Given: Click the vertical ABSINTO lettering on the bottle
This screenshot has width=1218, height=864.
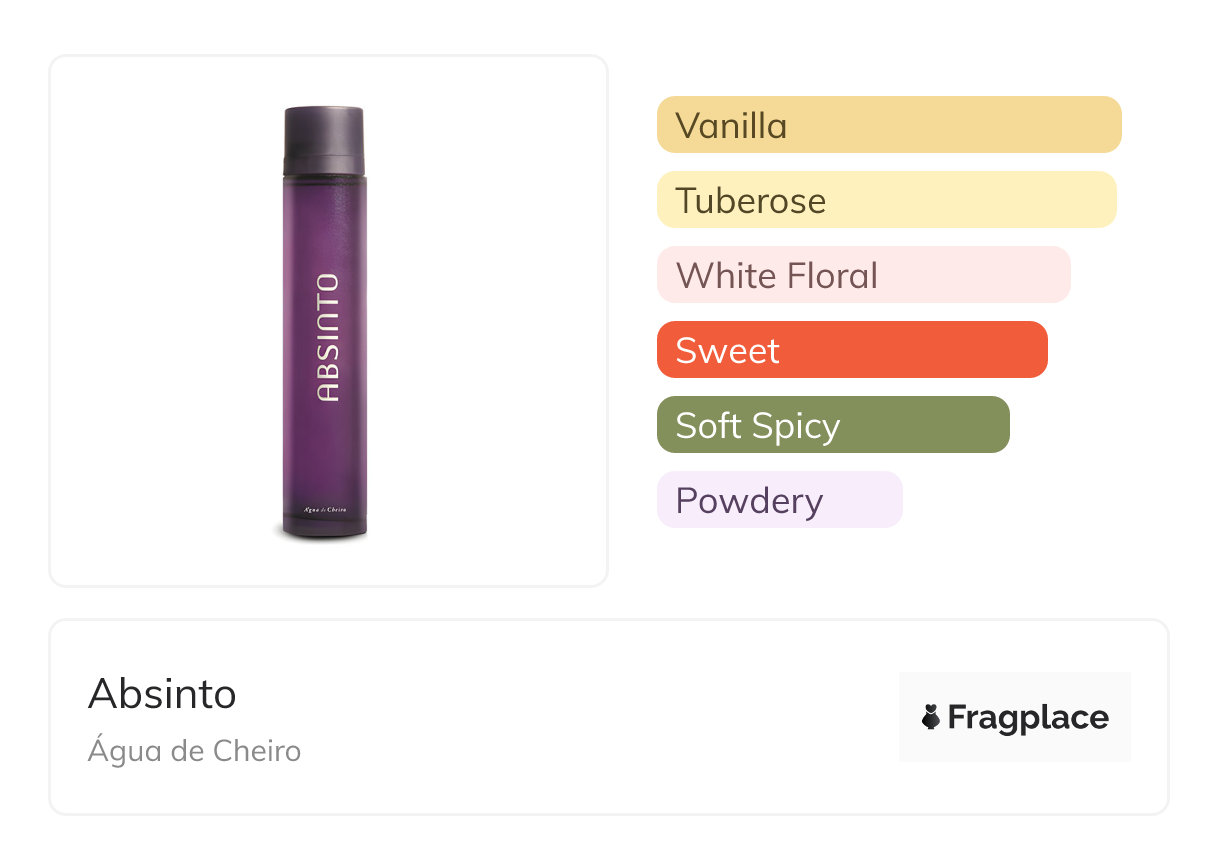Looking at the screenshot, I should [327, 337].
